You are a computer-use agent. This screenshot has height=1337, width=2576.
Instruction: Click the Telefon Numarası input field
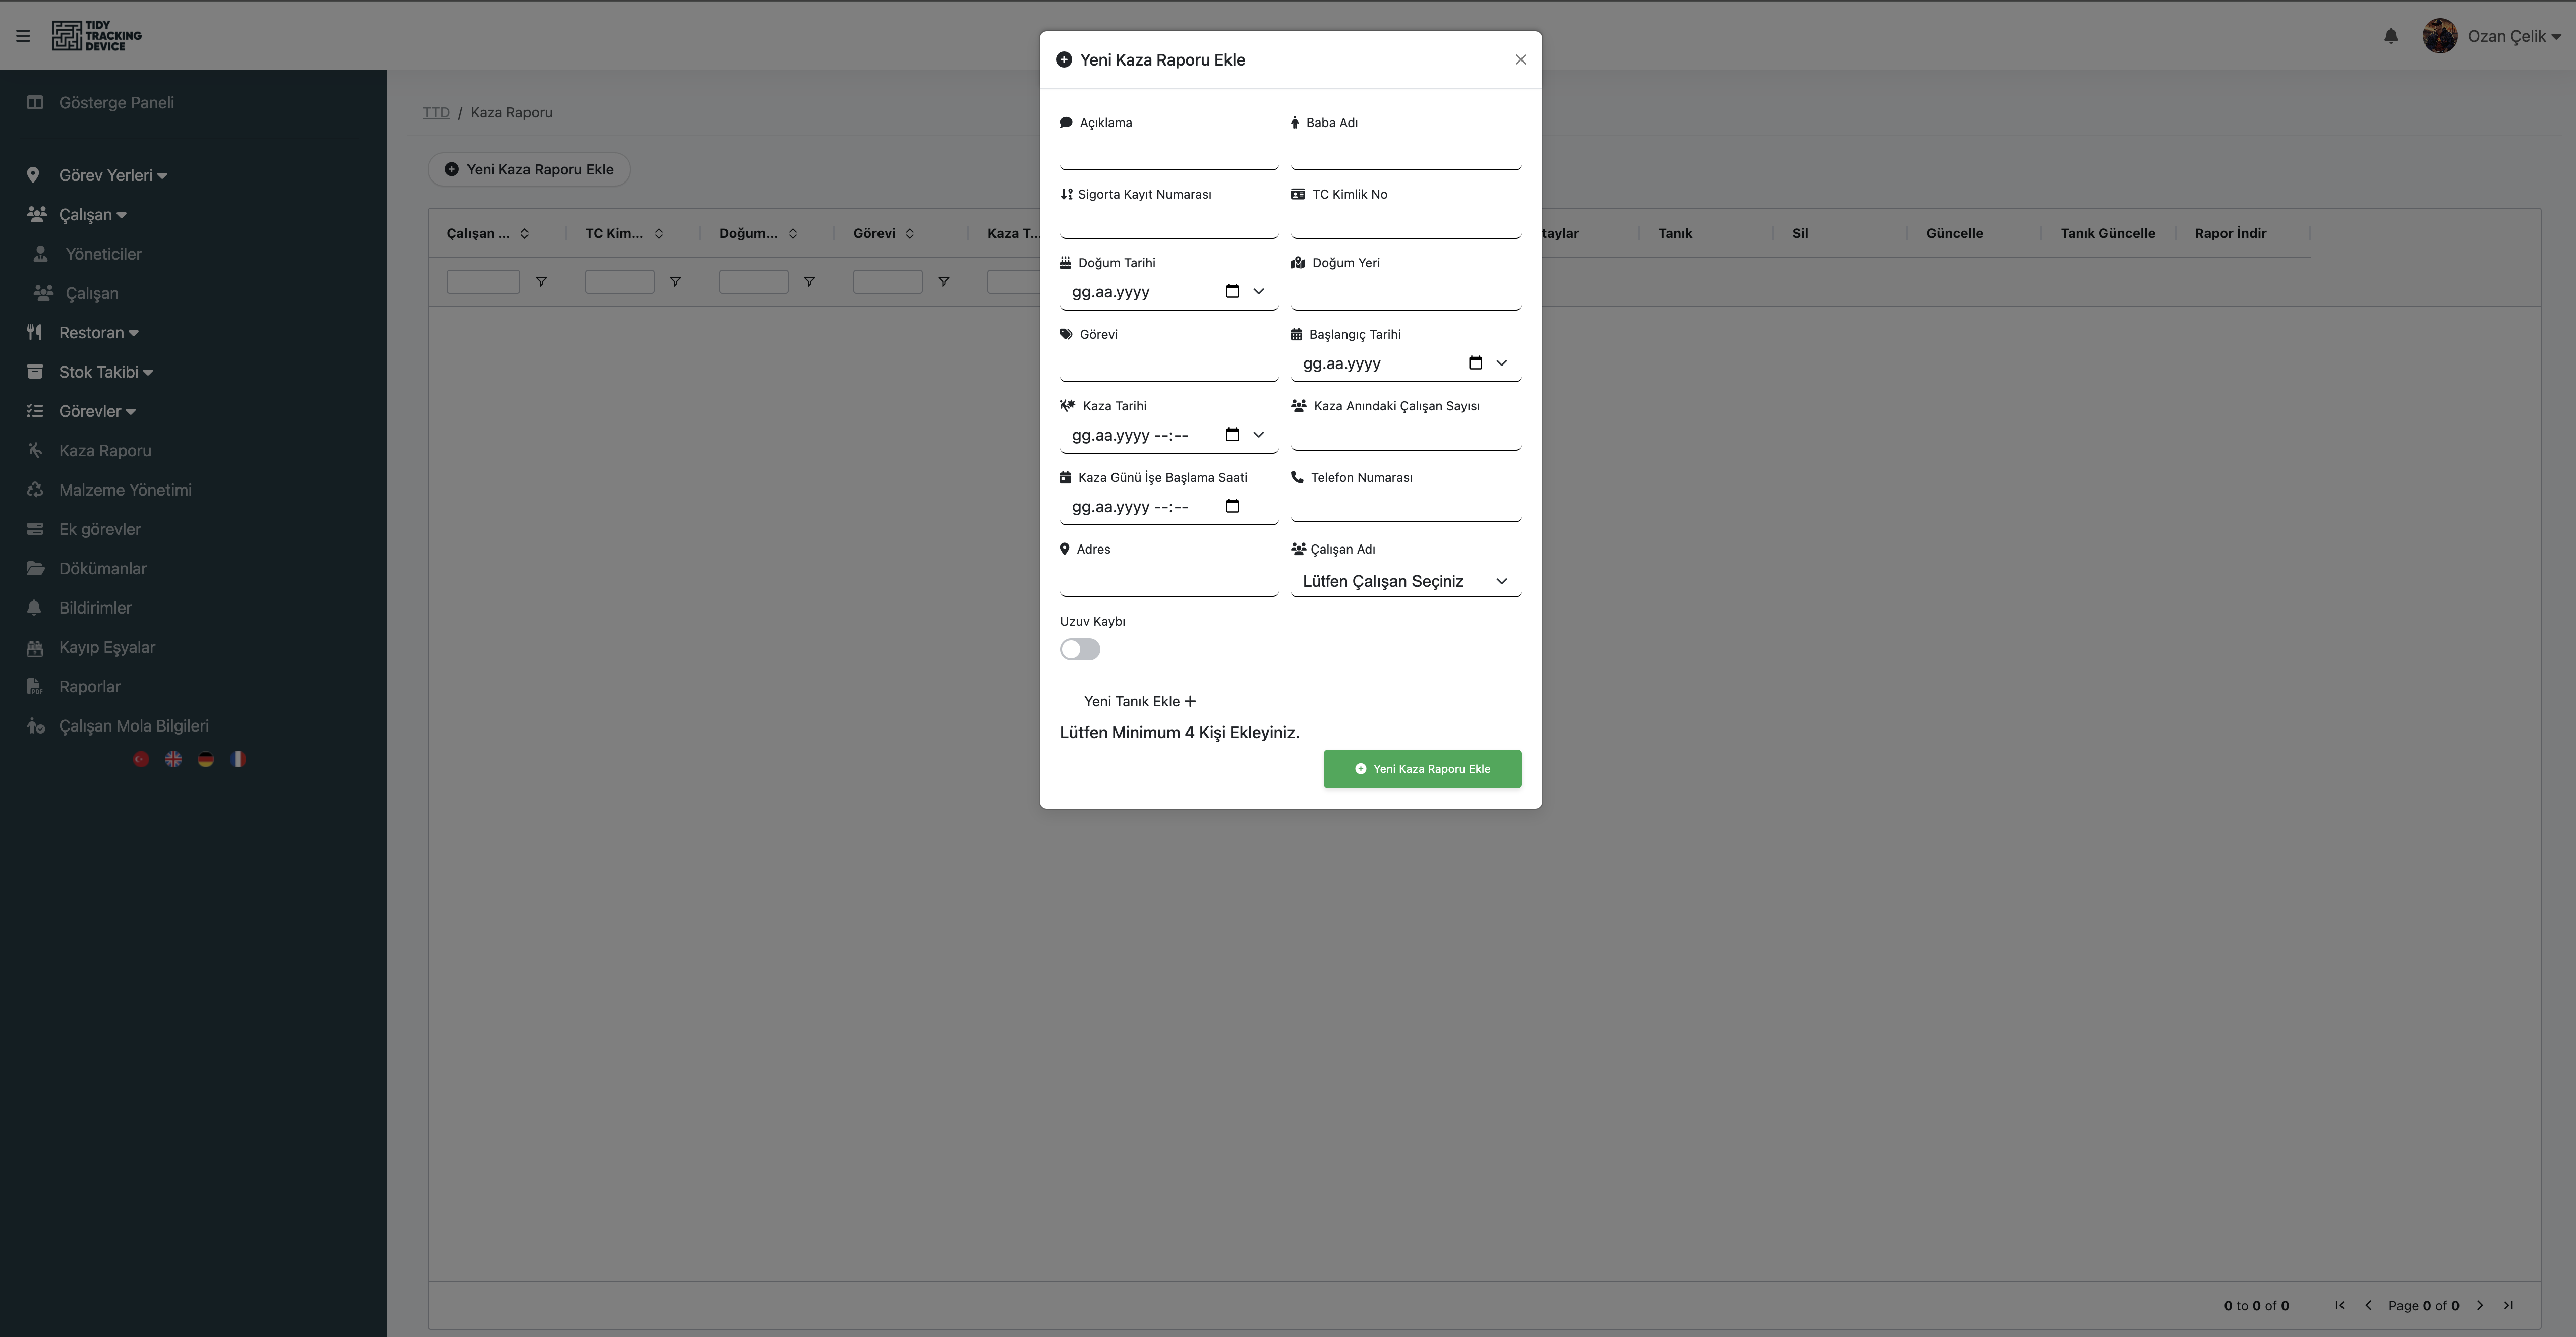(1406, 506)
